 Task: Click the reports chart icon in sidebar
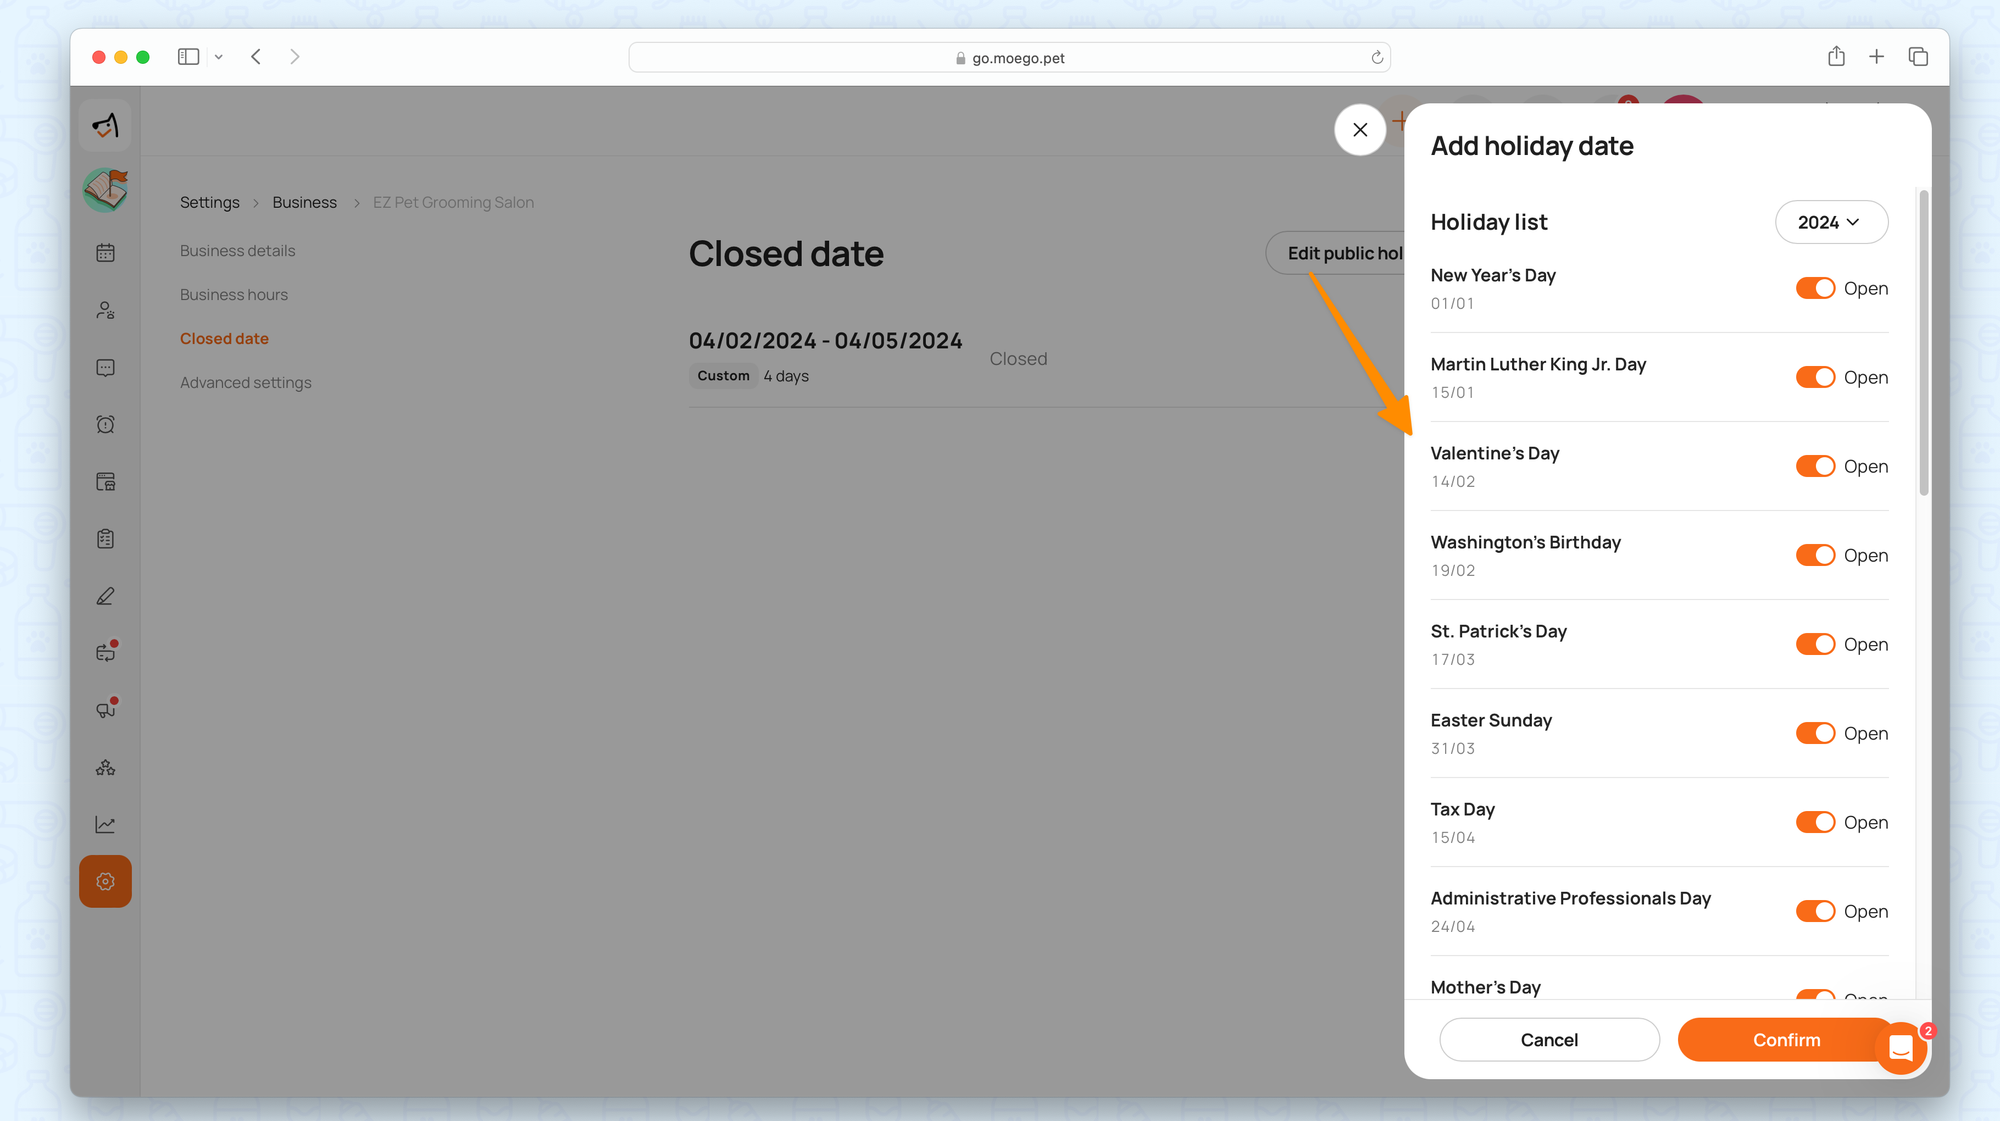pos(105,825)
